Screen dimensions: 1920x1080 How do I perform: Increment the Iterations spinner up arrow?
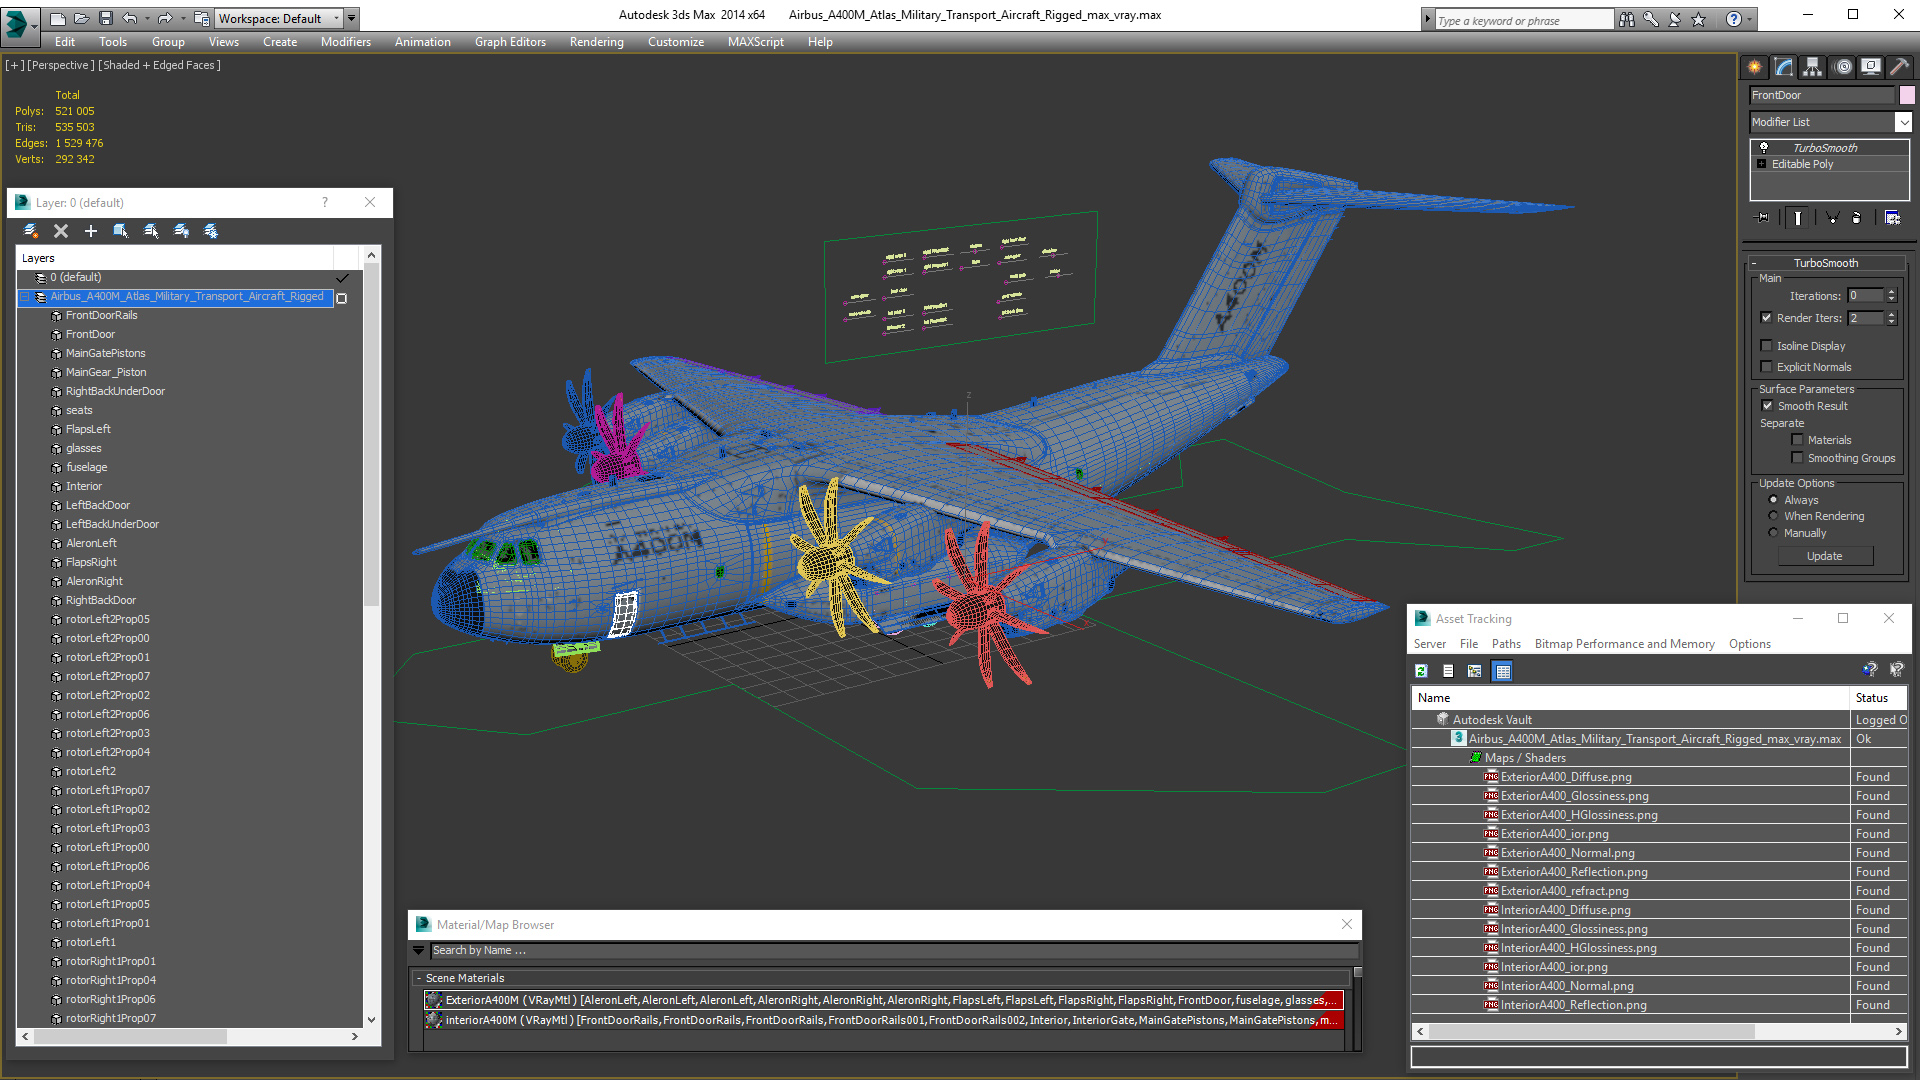[1891, 292]
